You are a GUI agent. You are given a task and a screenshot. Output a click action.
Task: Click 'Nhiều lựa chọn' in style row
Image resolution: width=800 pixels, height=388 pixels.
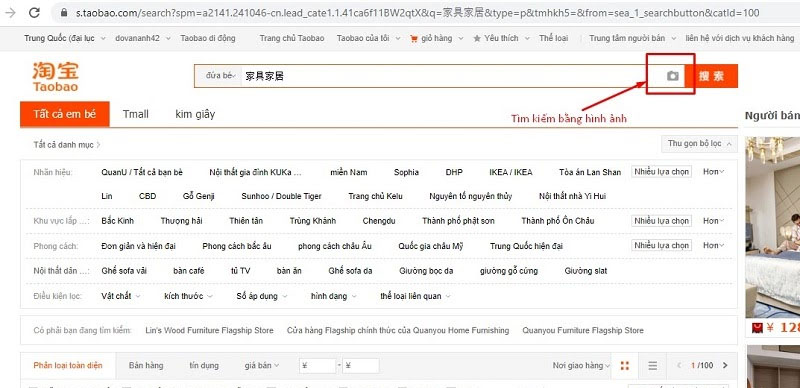click(661, 246)
